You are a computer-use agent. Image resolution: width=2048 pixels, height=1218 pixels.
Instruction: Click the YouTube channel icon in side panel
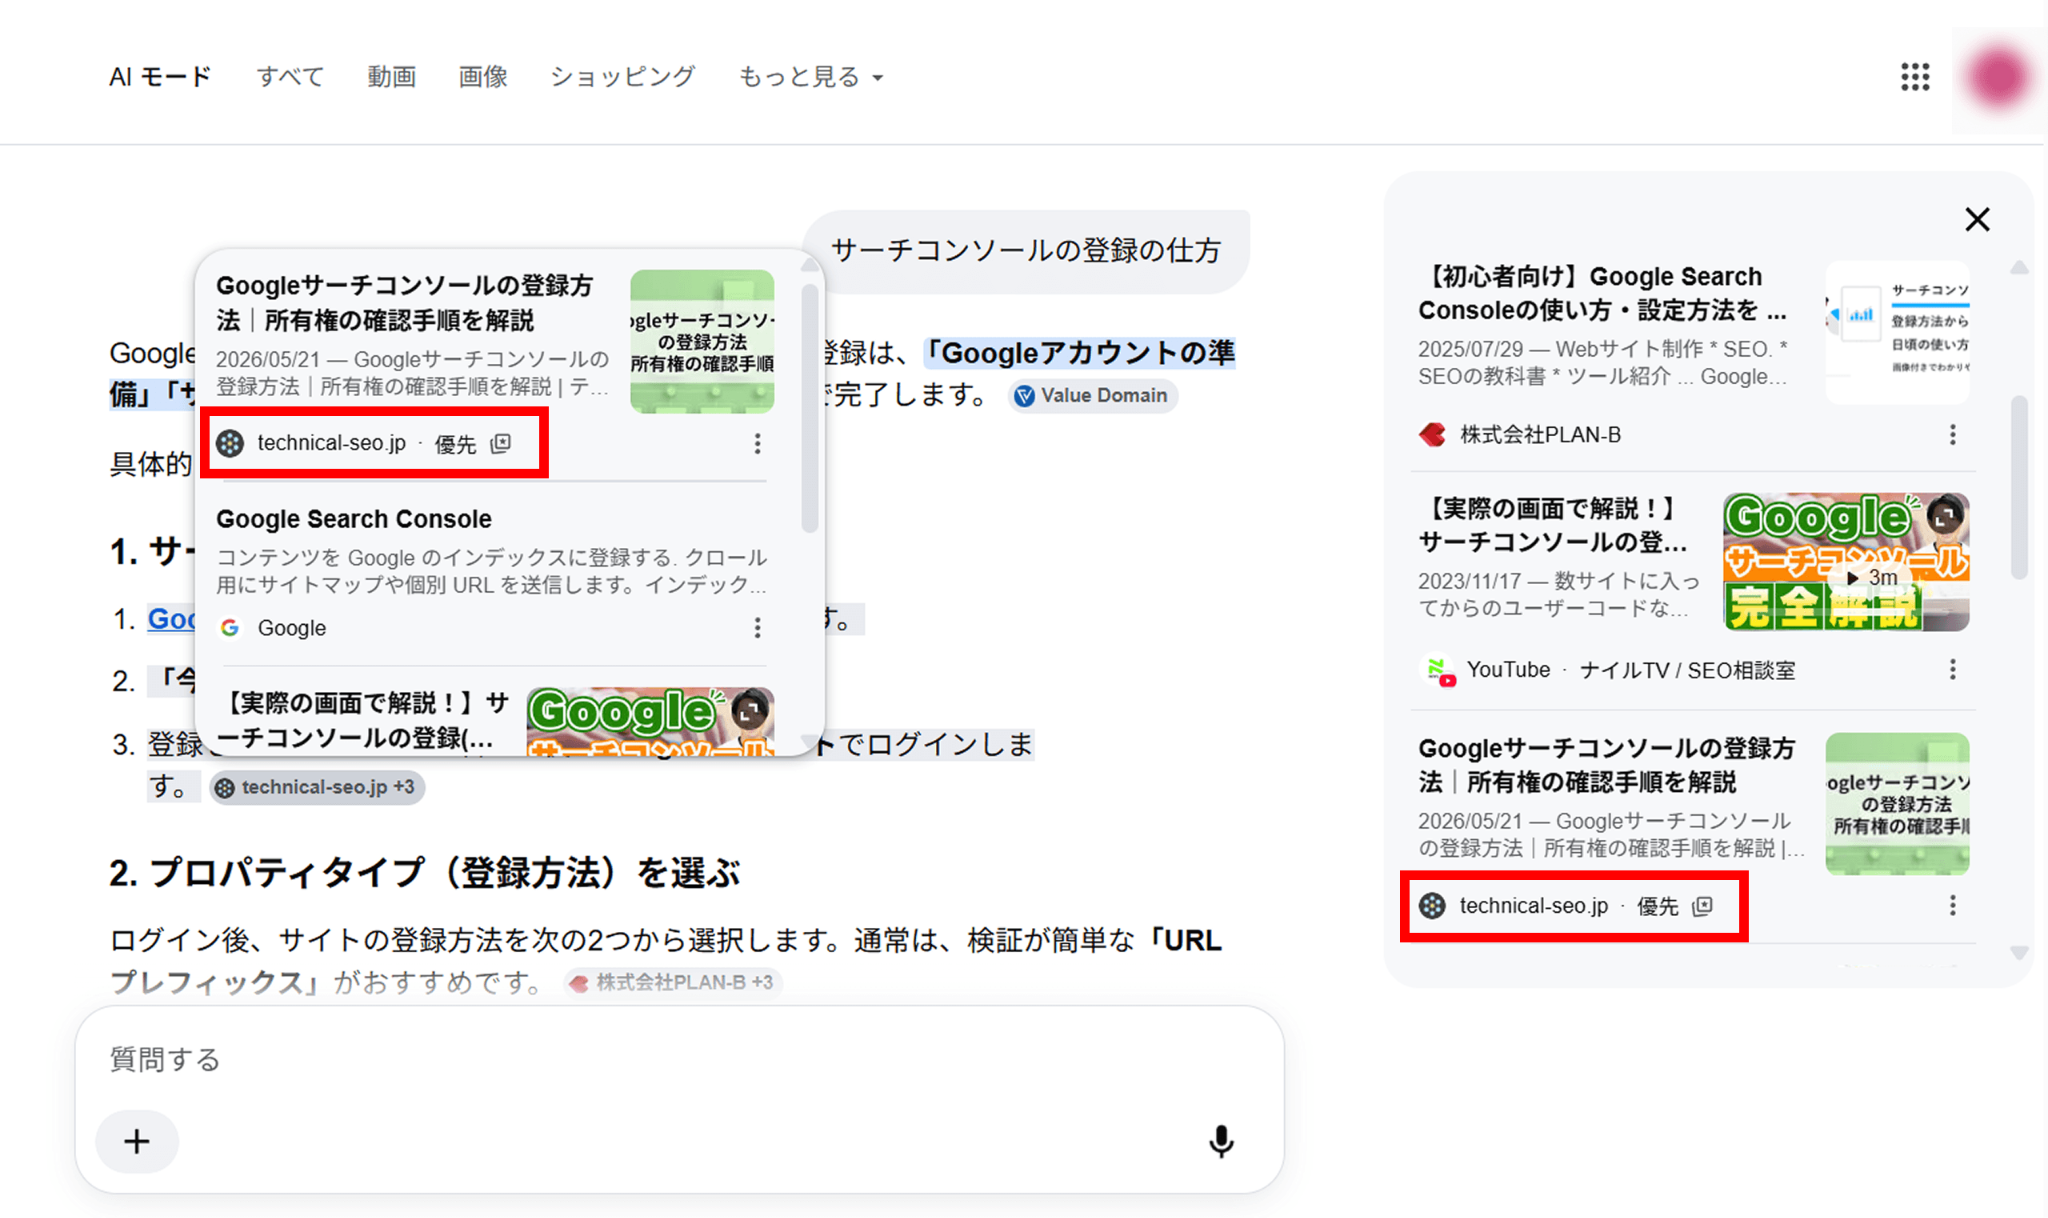[x=1439, y=670]
